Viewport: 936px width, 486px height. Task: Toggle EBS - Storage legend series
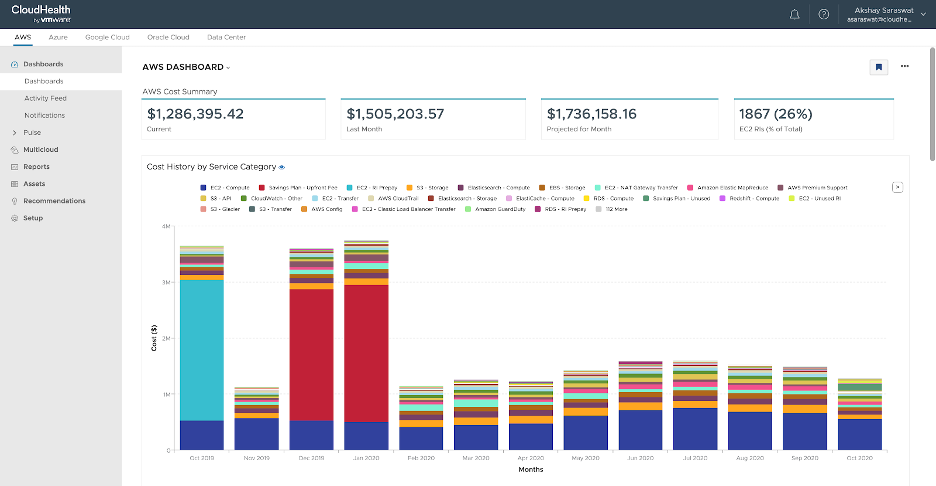click(562, 188)
